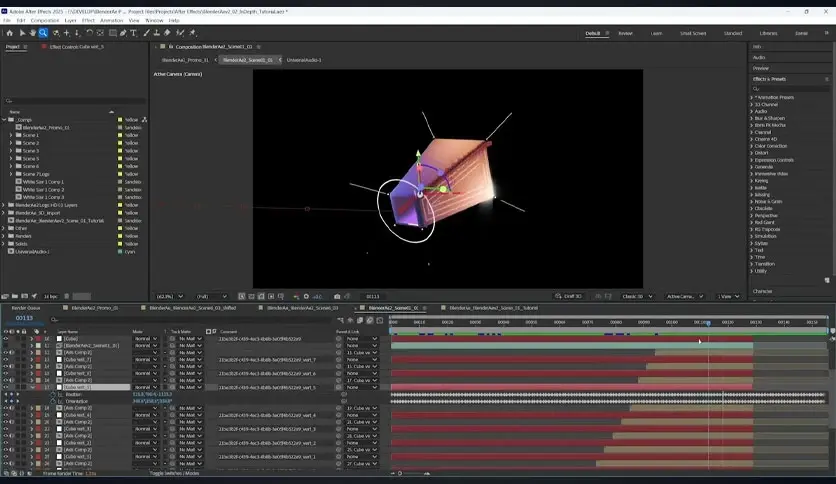Select the Rotation tool
This screenshot has height=484, width=836.
[x=89, y=33]
